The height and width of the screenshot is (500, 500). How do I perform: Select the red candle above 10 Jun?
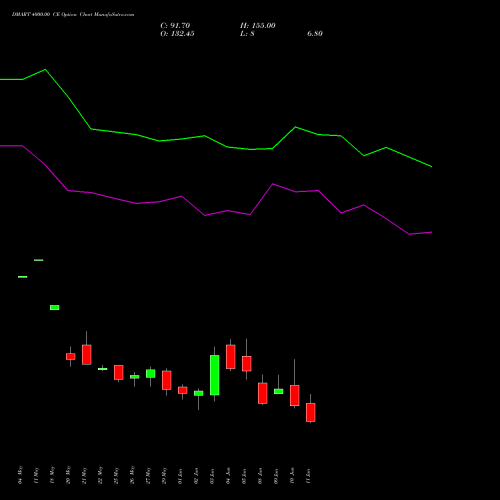pyautogui.click(x=295, y=395)
